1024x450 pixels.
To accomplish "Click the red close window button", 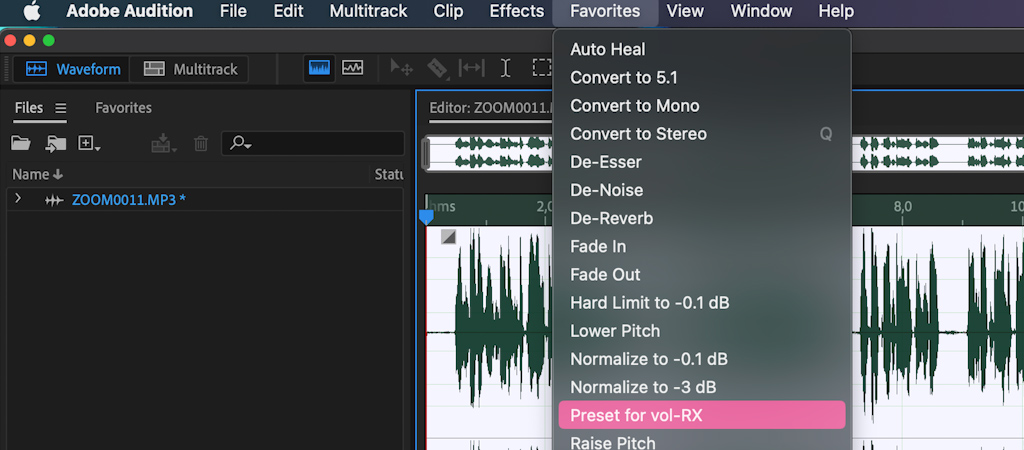I will 10,40.
